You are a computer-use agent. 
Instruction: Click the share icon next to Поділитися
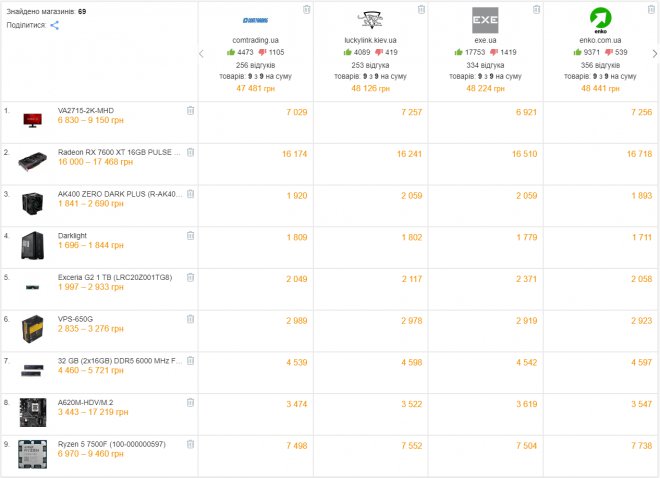click(54, 25)
